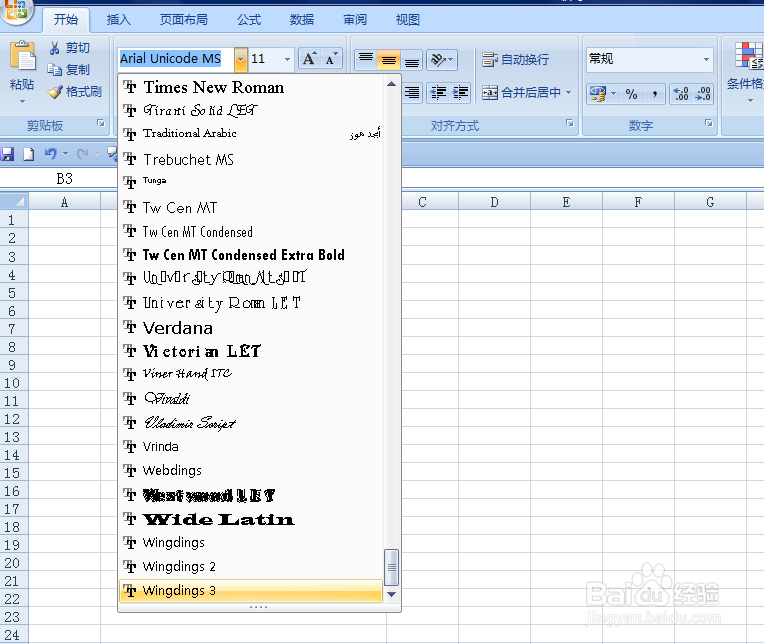This screenshot has width=764, height=644.
Task: Select Webdings font
Action: 251,471
